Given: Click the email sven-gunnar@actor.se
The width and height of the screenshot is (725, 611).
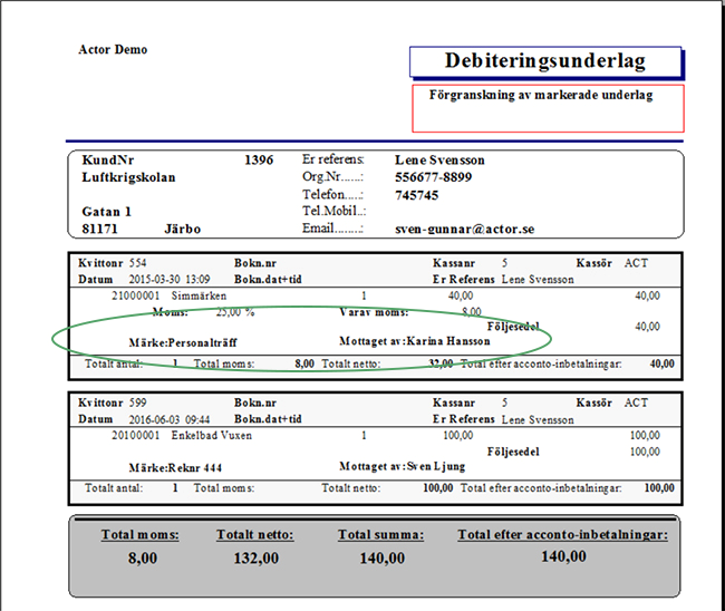Looking at the screenshot, I should [x=465, y=229].
